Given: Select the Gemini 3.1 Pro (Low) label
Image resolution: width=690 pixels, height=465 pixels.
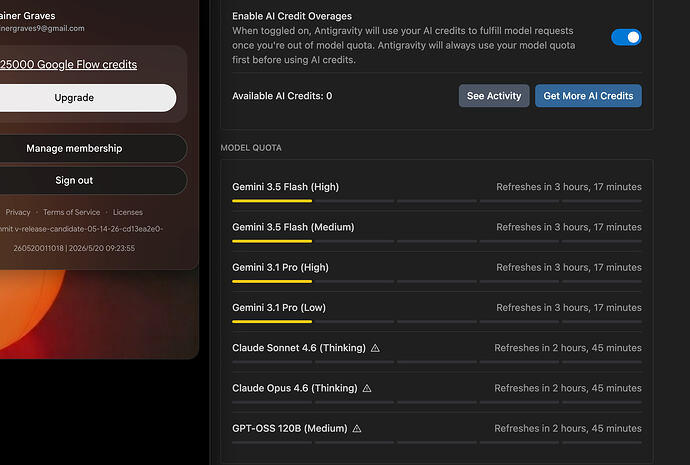Looking at the screenshot, I should click(279, 308).
